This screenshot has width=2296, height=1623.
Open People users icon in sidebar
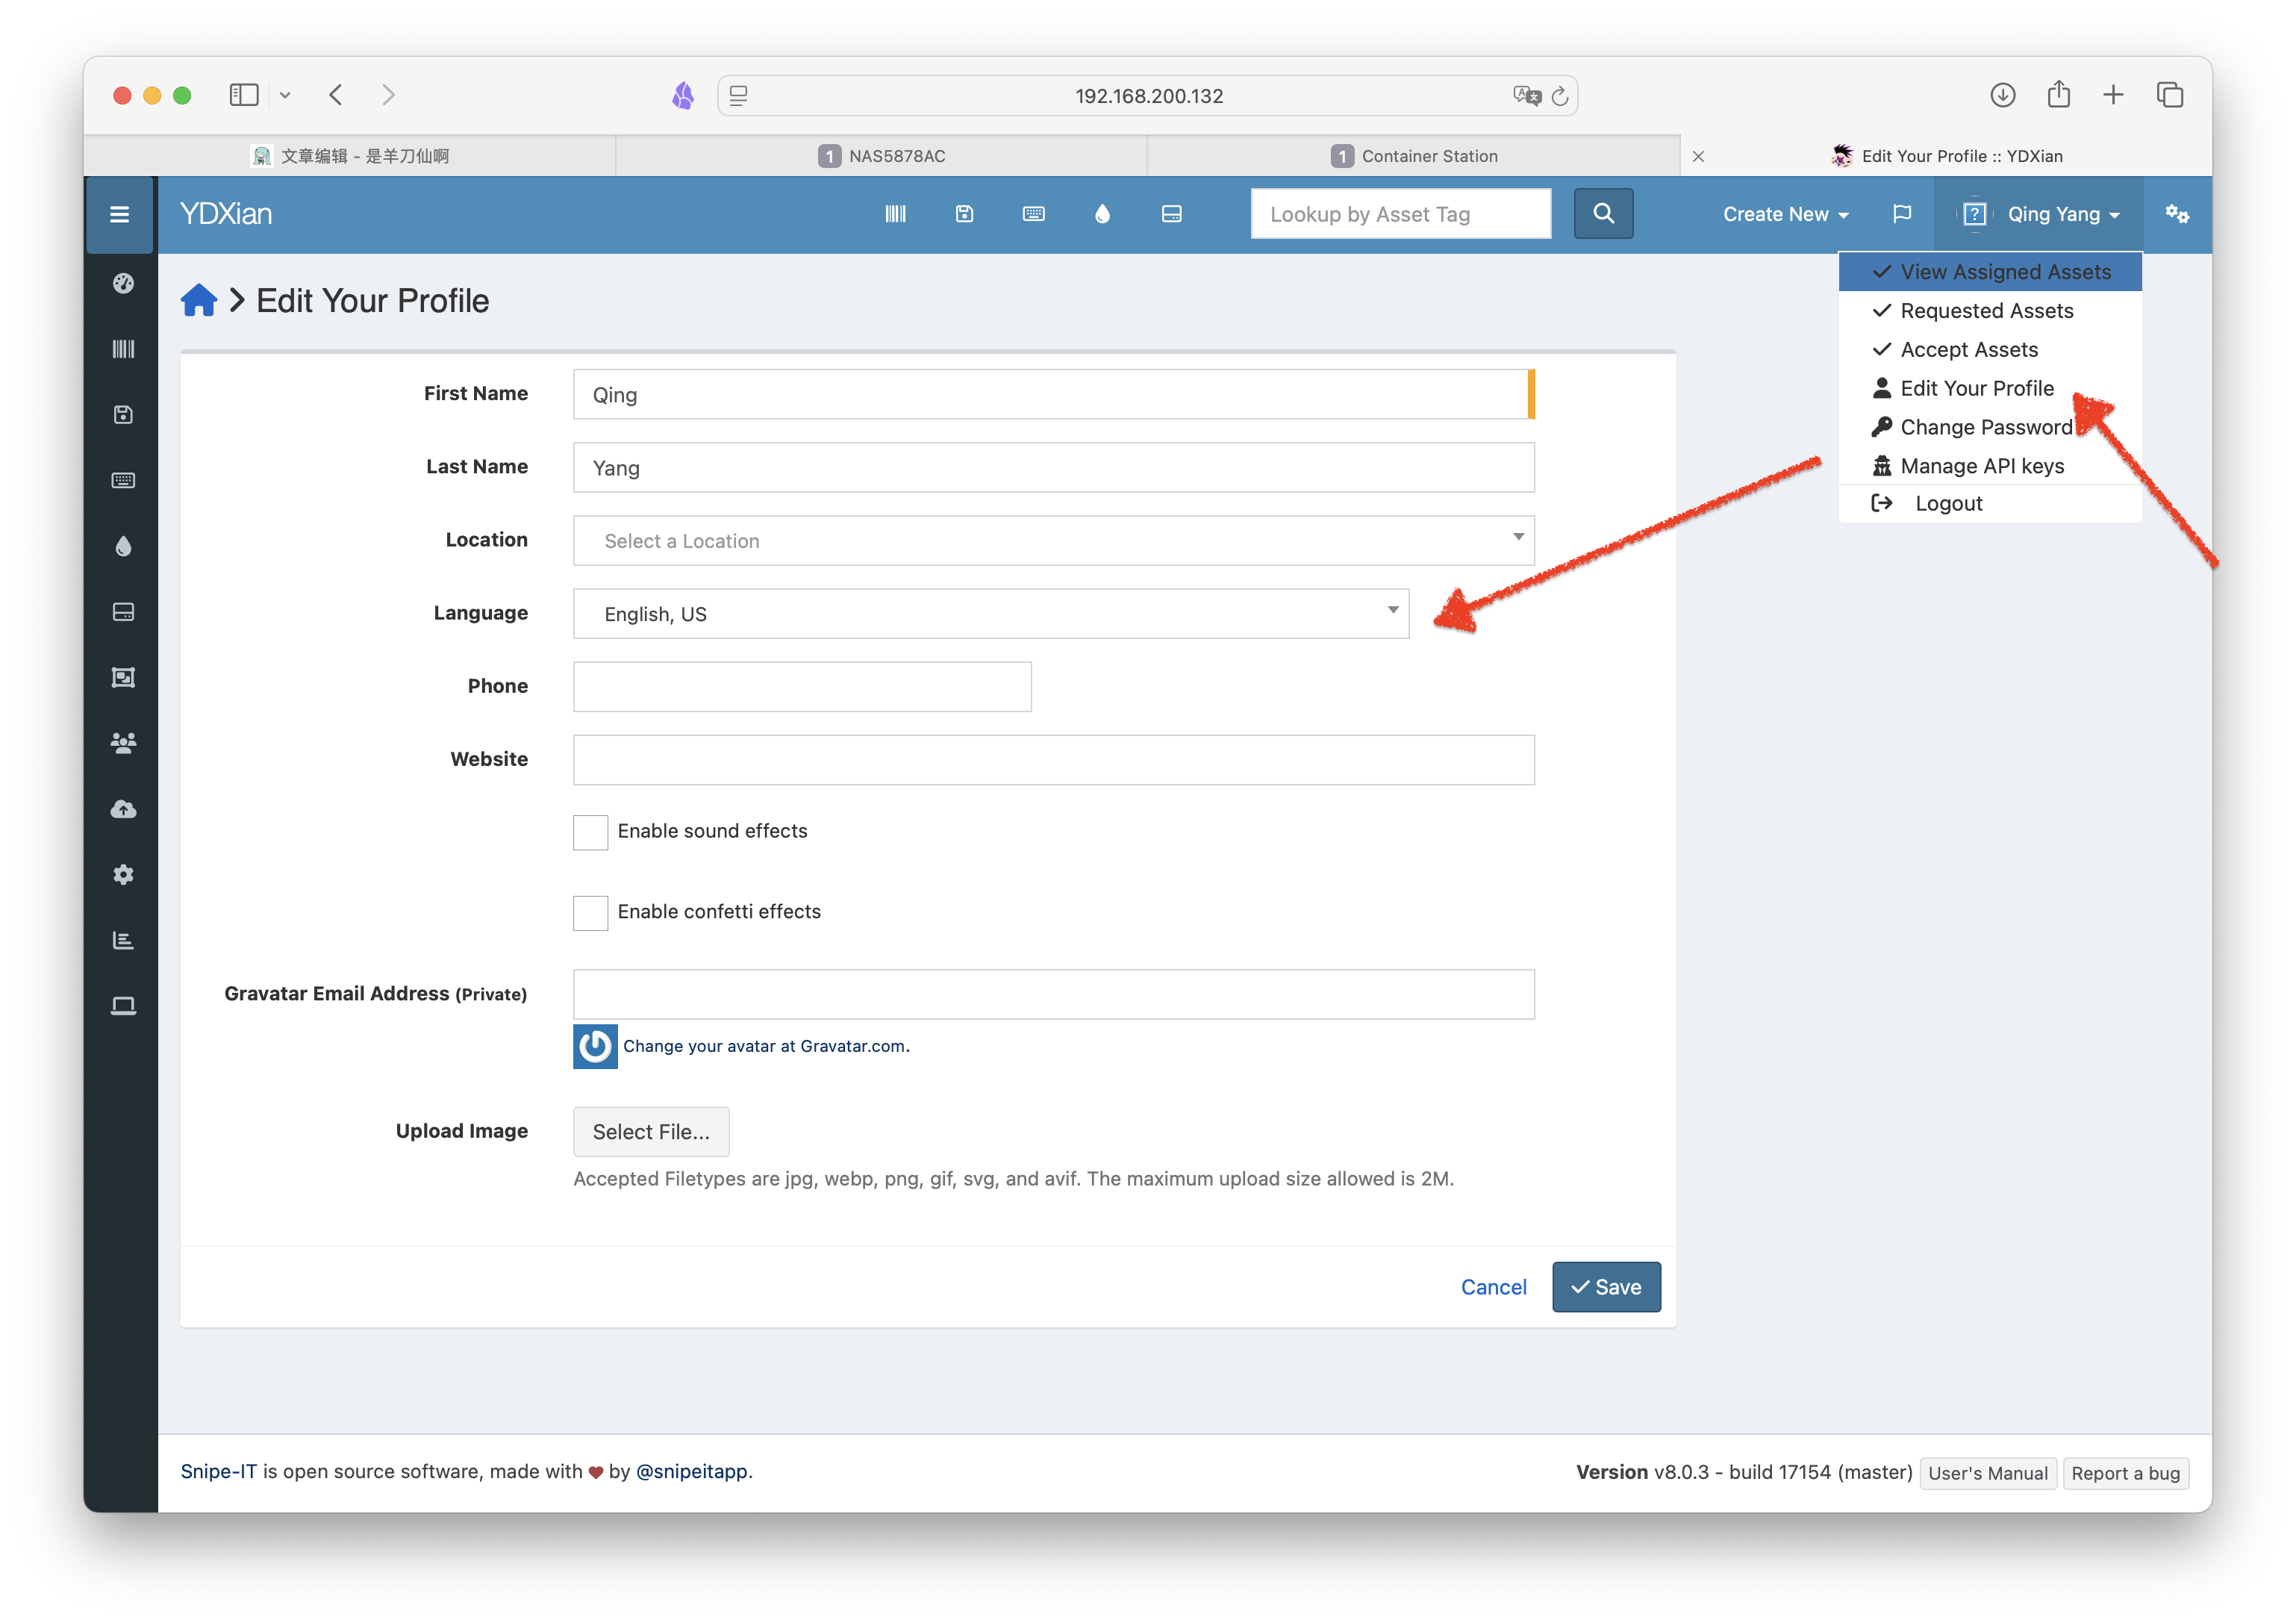(123, 743)
